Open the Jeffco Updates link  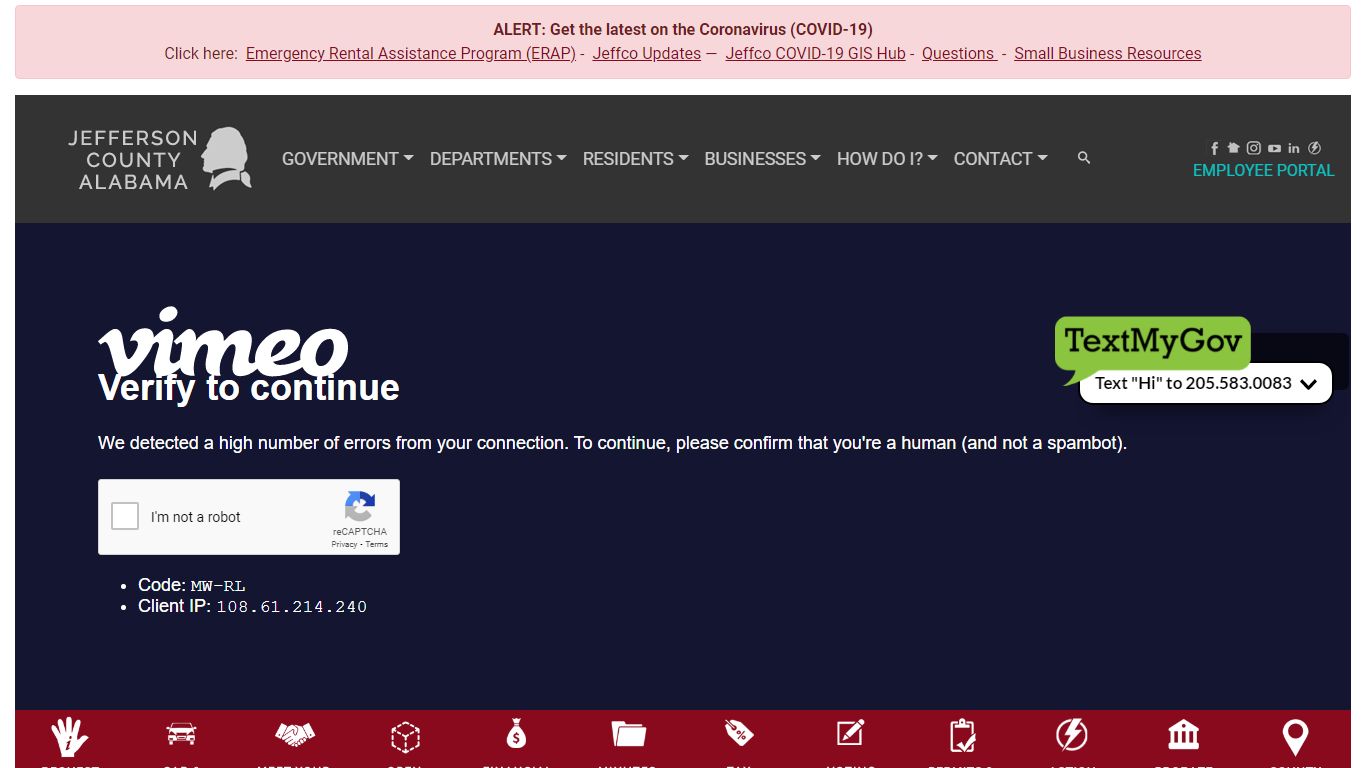pyautogui.click(x=647, y=54)
